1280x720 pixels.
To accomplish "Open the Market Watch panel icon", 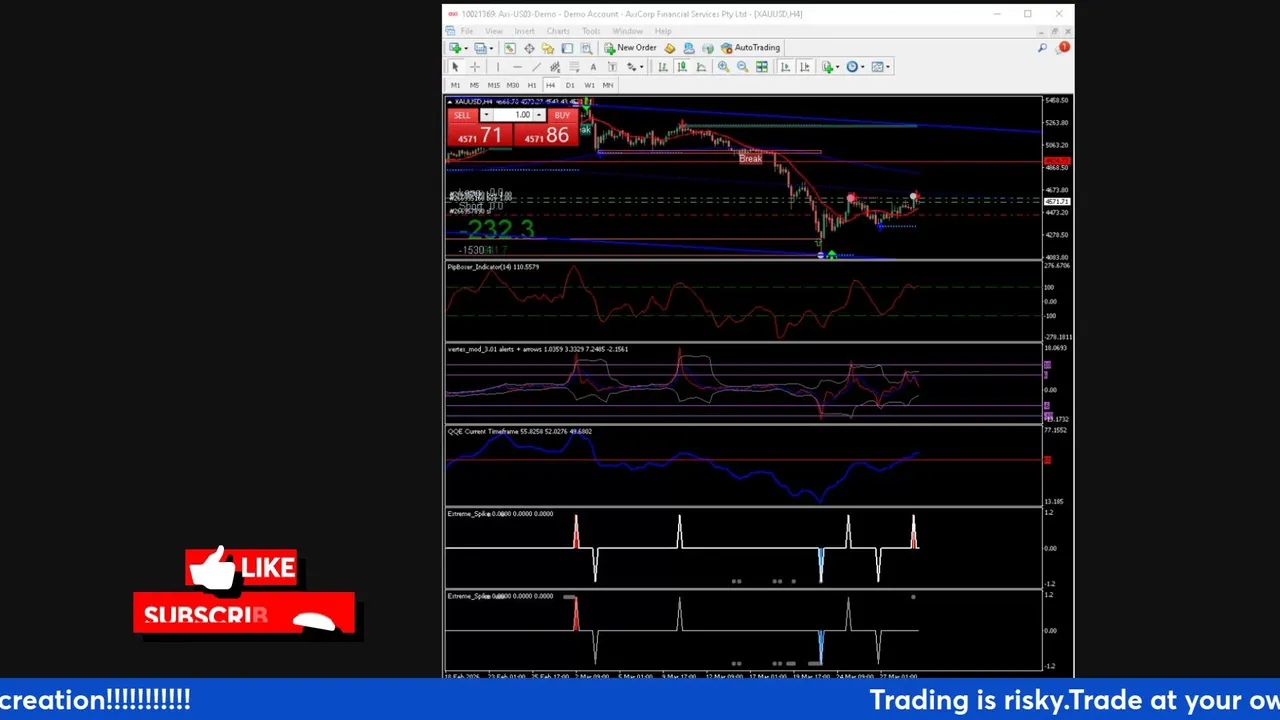I will [x=510, y=48].
